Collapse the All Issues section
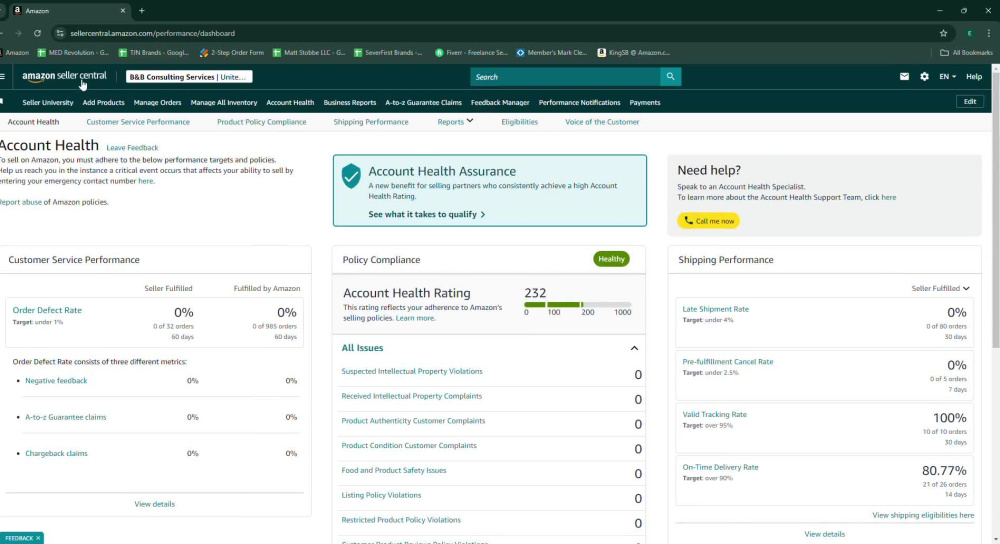 (x=634, y=348)
